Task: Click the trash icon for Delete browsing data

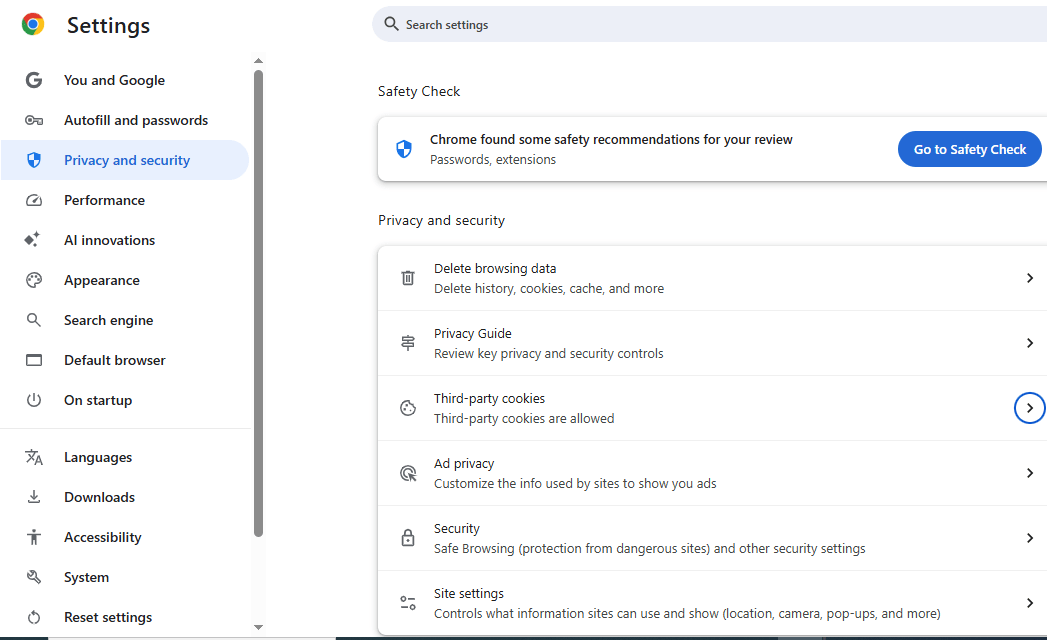Action: coord(407,277)
